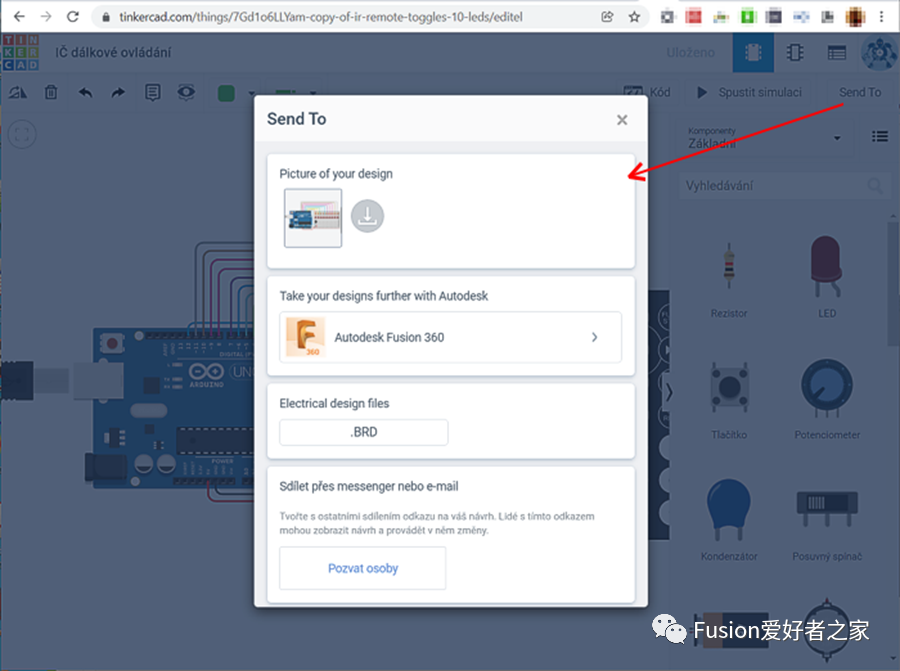Redo the last action
900x671 pixels.
[x=118, y=92]
